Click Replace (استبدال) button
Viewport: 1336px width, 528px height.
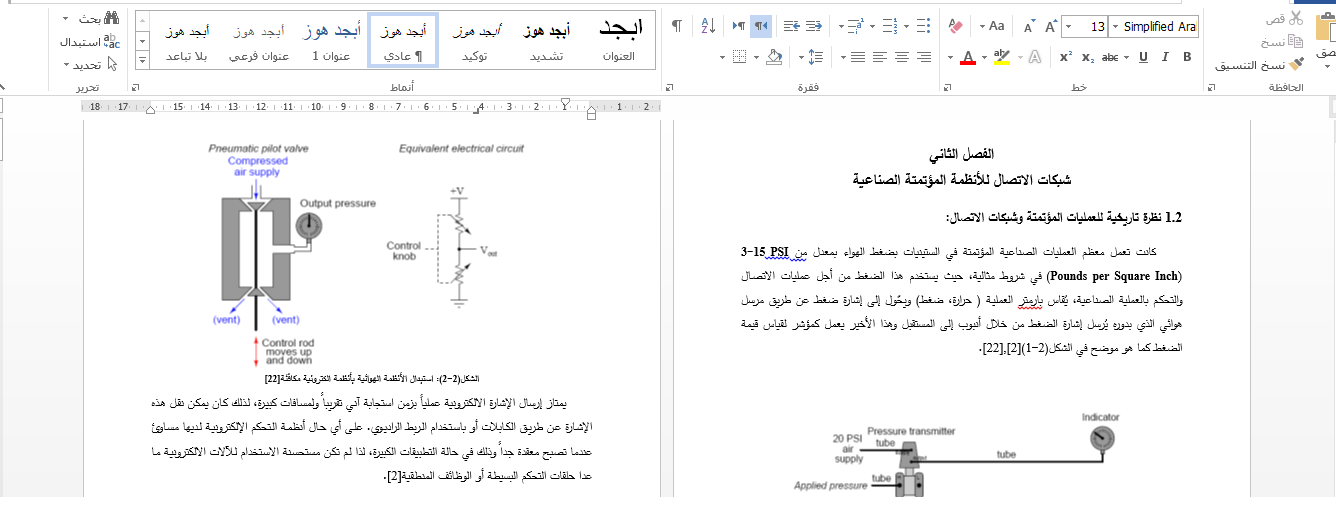click(90, 42)
